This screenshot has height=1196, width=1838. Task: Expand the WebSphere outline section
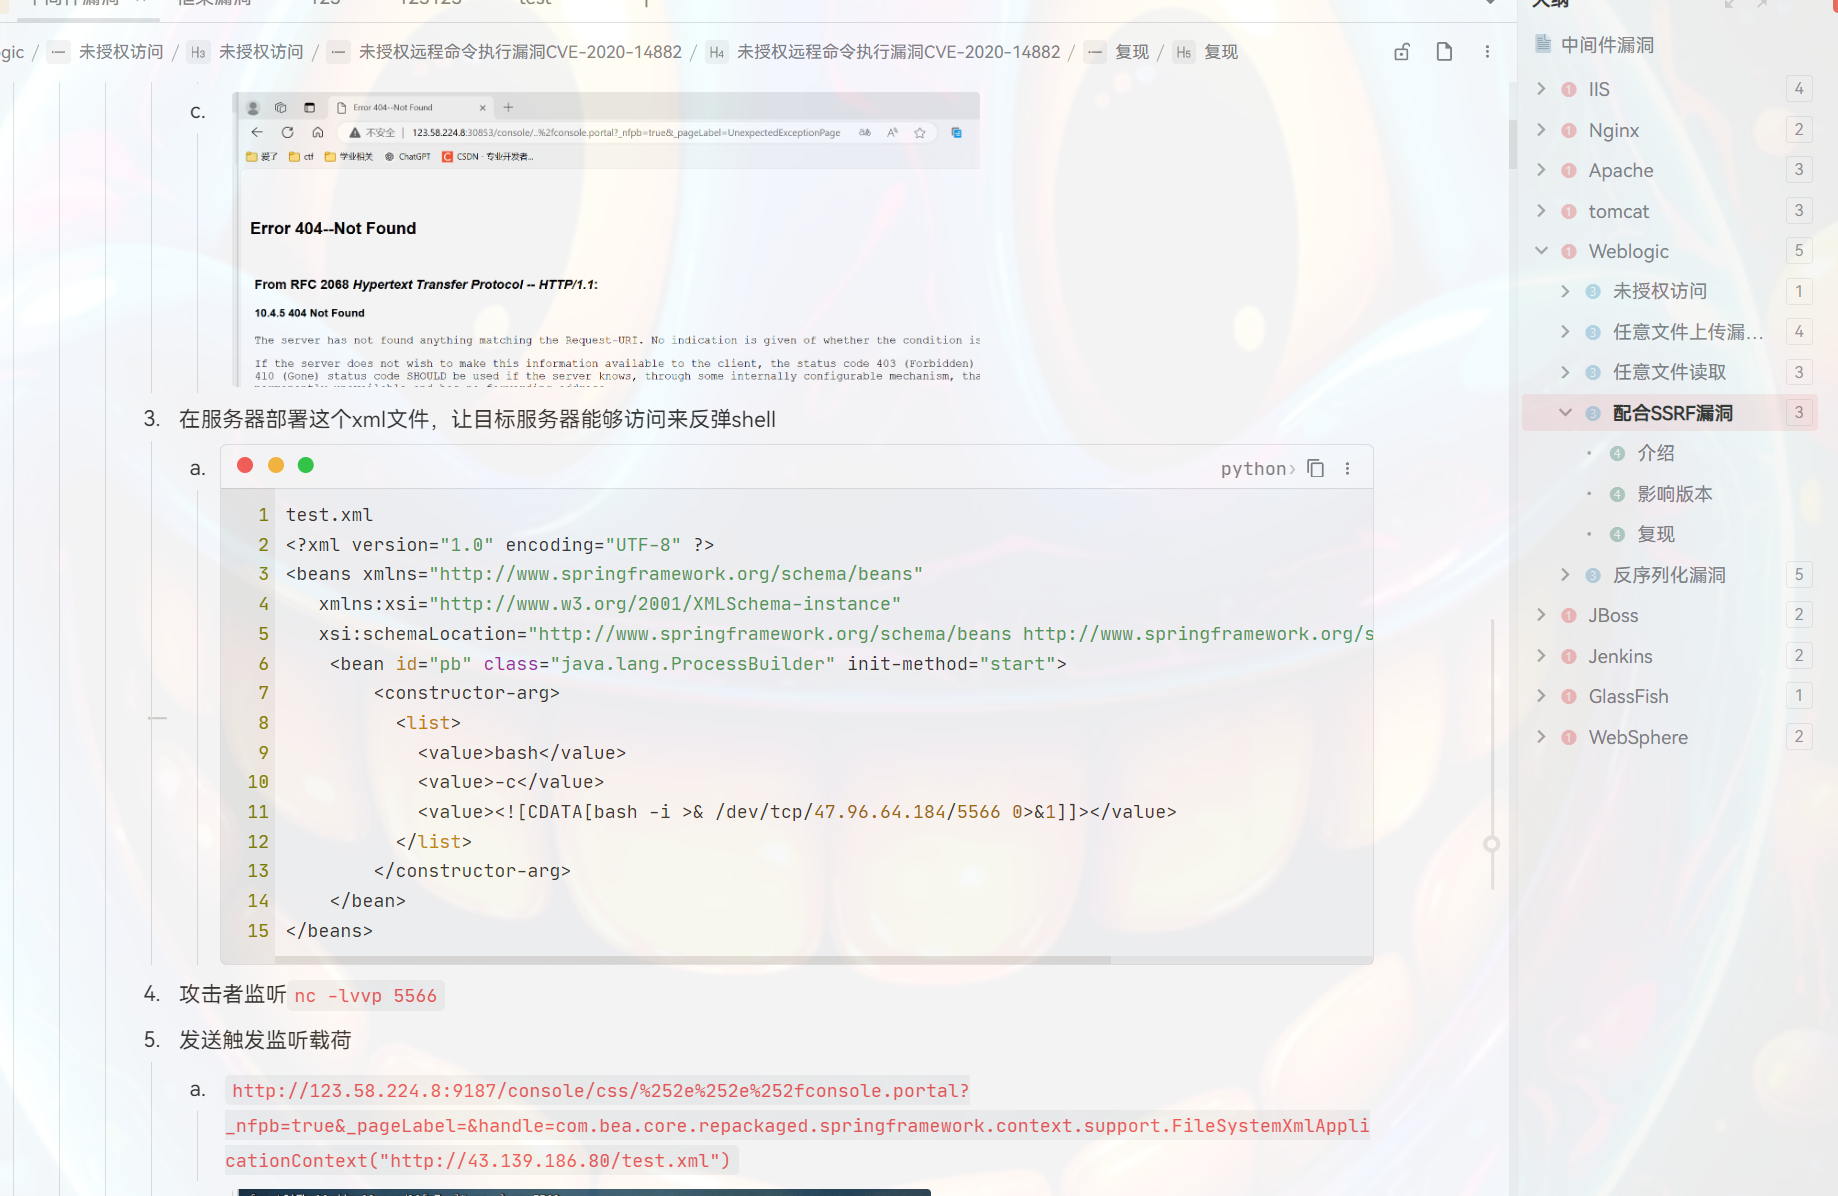1541,737
